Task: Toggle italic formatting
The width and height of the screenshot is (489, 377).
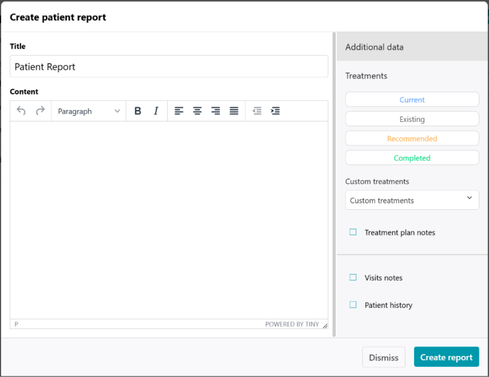Action: pos(156,111)
